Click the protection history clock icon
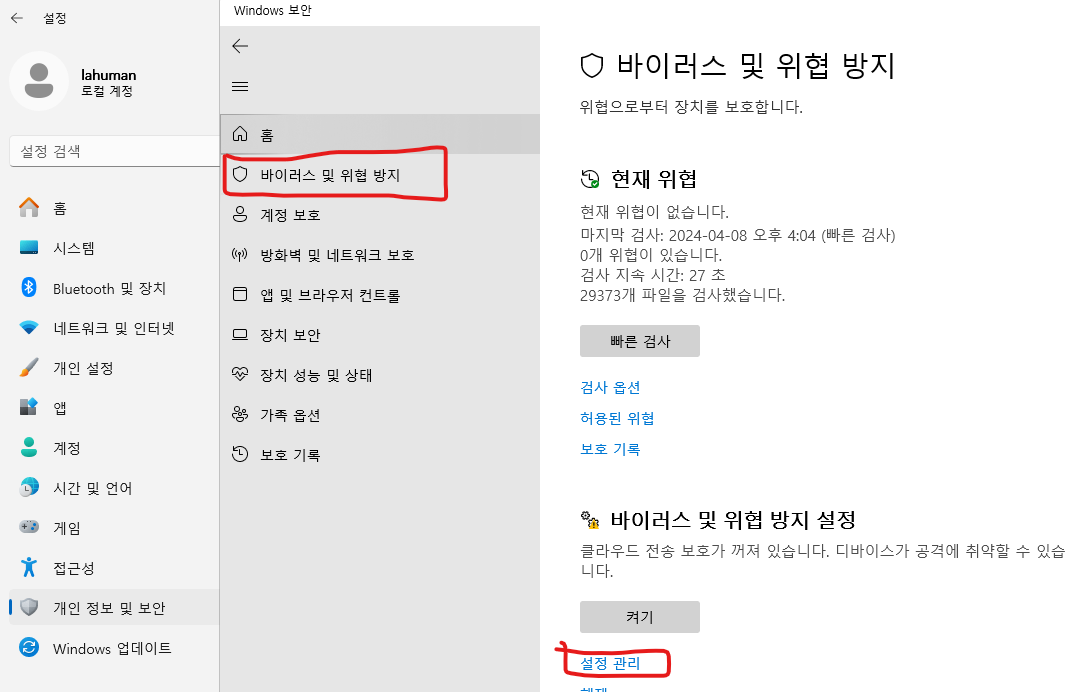This screenshot has height=692, width=1069. pos(240,454)
